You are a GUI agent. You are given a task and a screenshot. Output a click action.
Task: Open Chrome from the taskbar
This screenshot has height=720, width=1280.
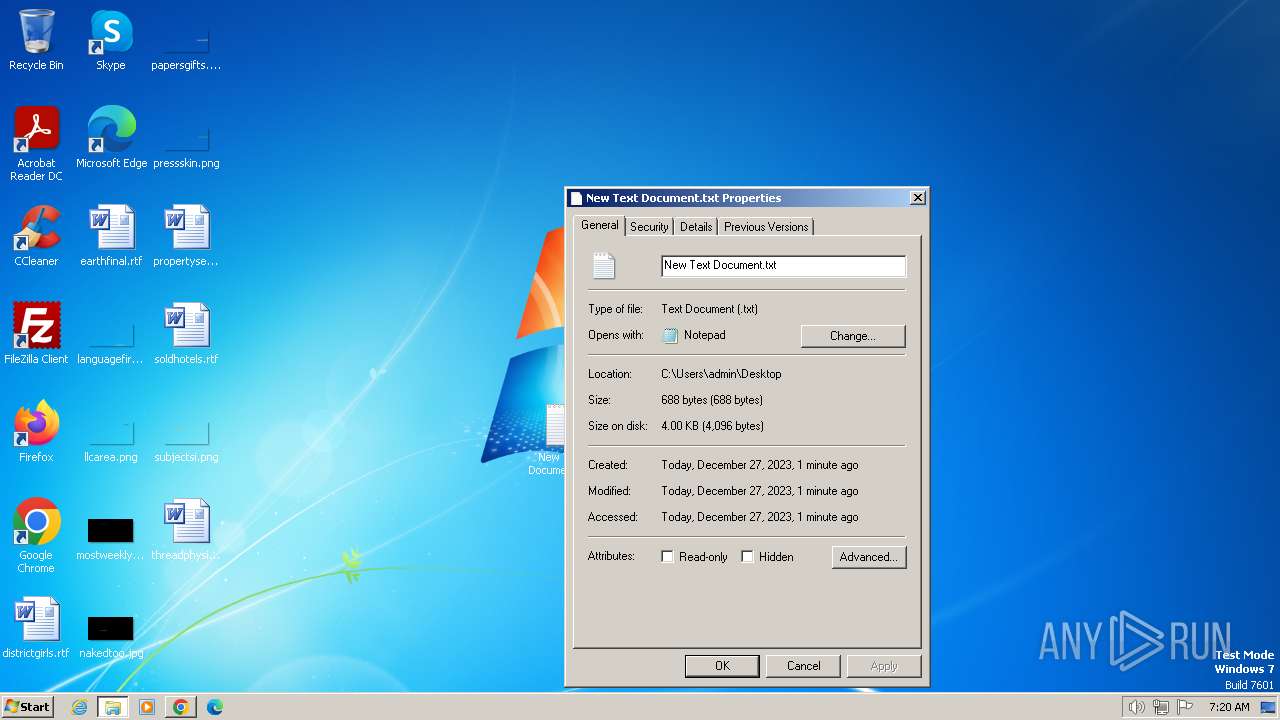click(181, 707)
